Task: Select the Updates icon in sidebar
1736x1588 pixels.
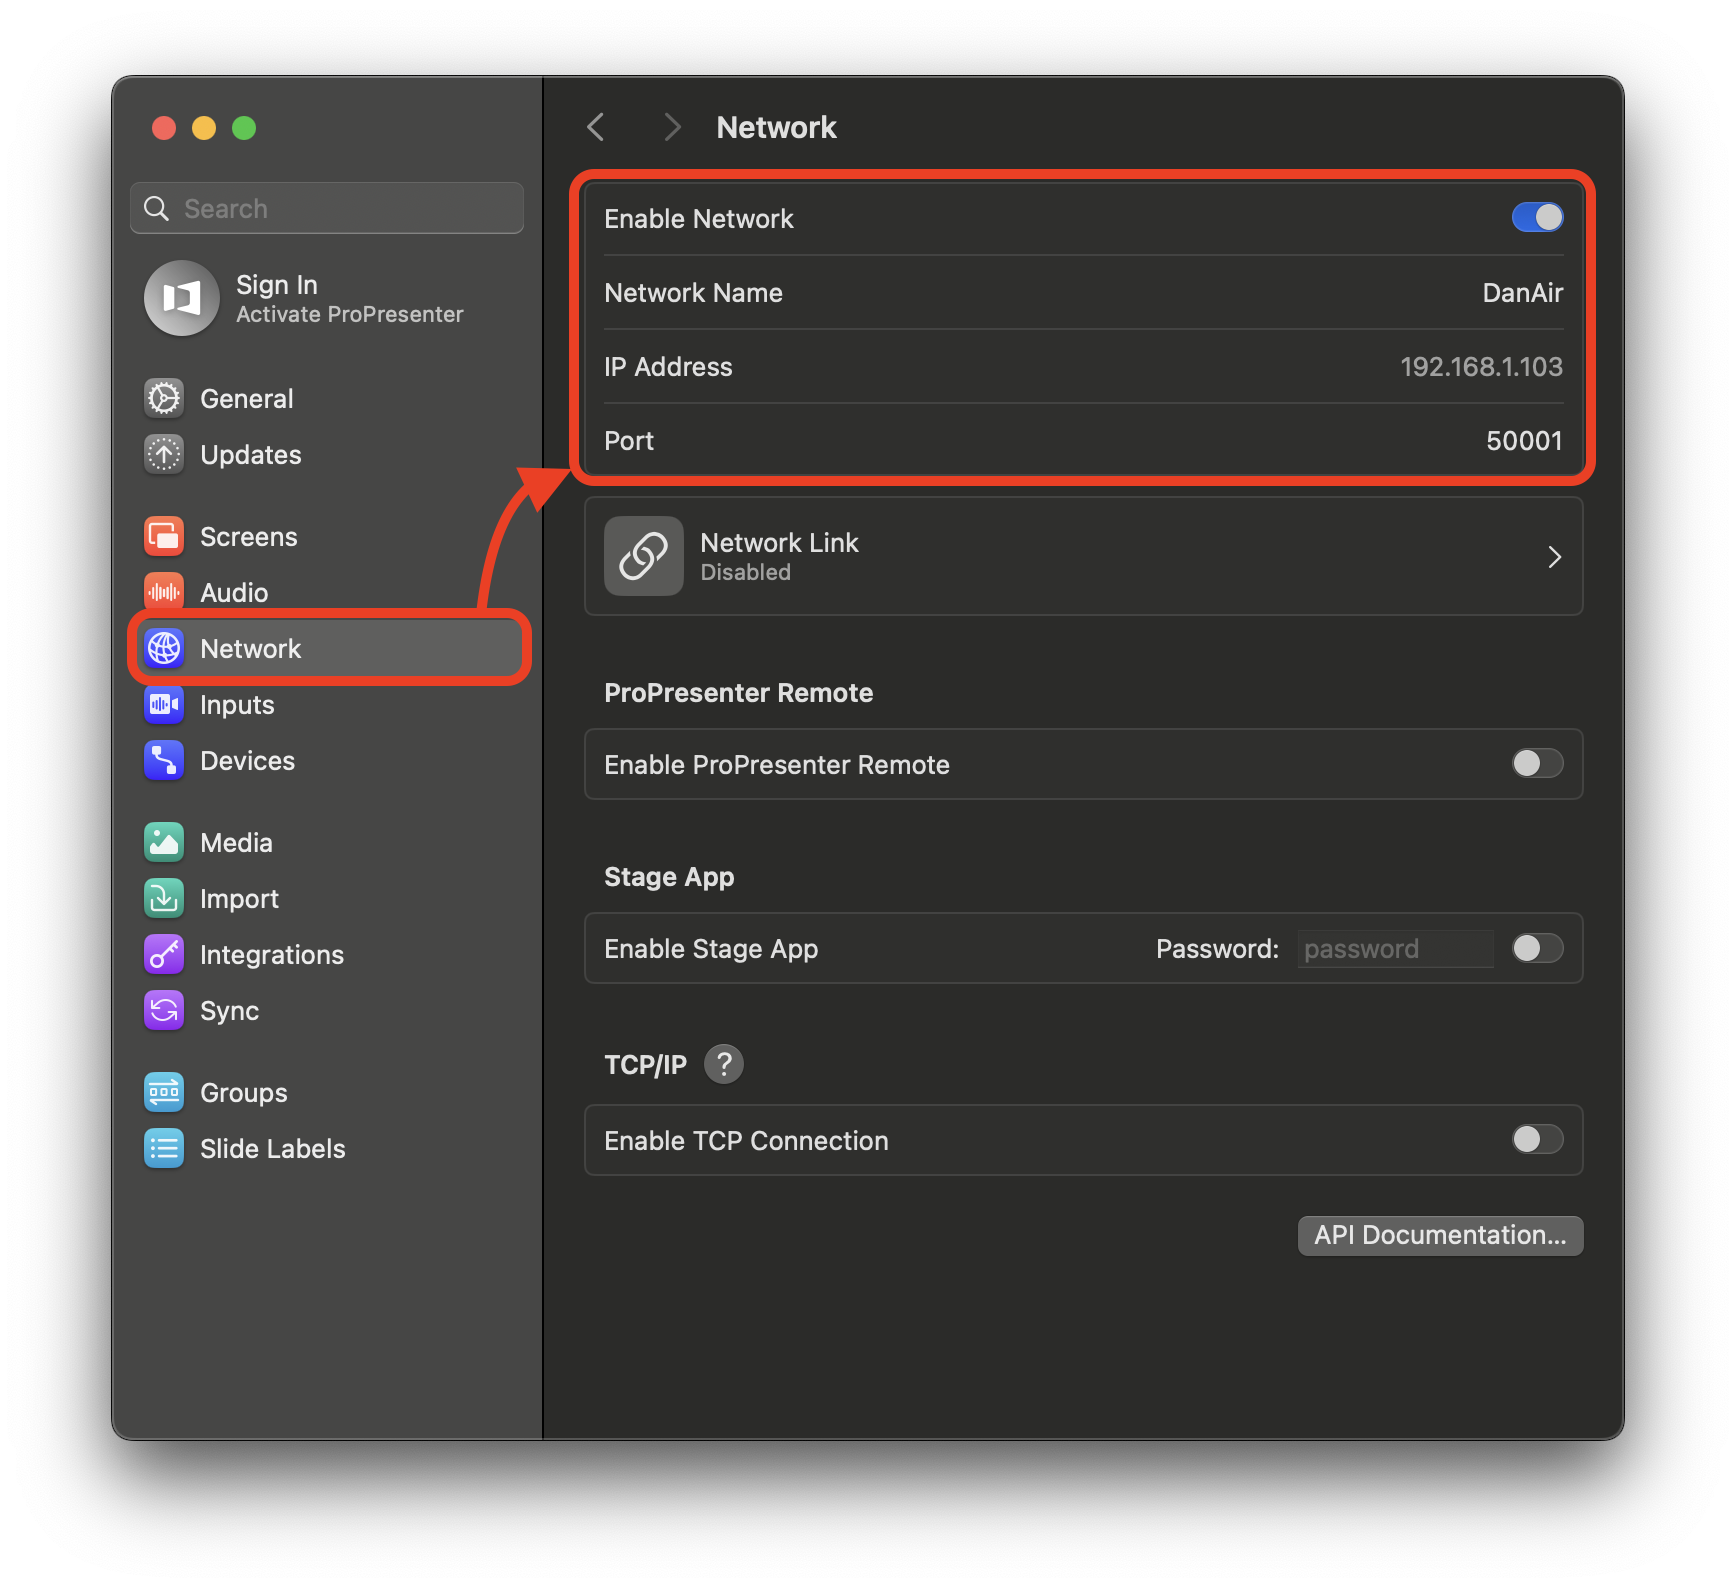Action: pos(164,454)
